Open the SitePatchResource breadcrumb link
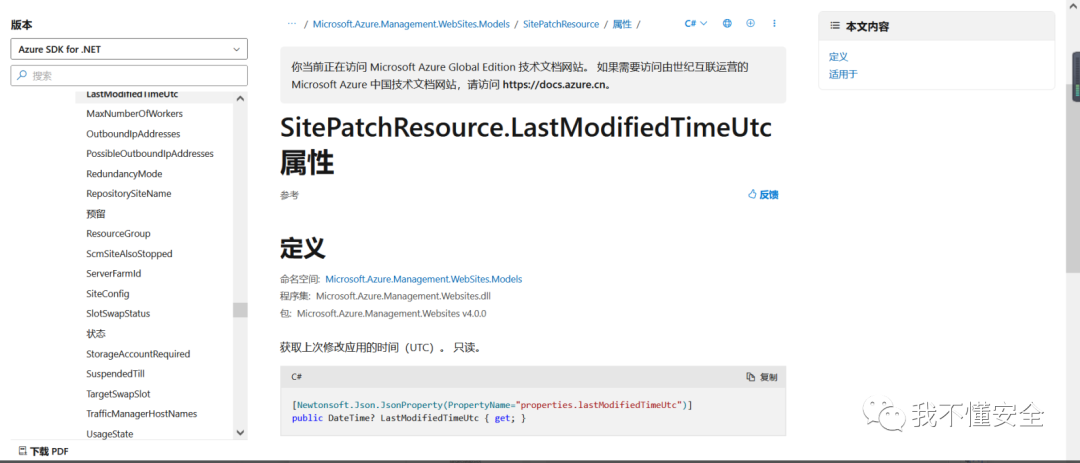Viewport: 1080px width, 463px height. [x=561, y=23]
